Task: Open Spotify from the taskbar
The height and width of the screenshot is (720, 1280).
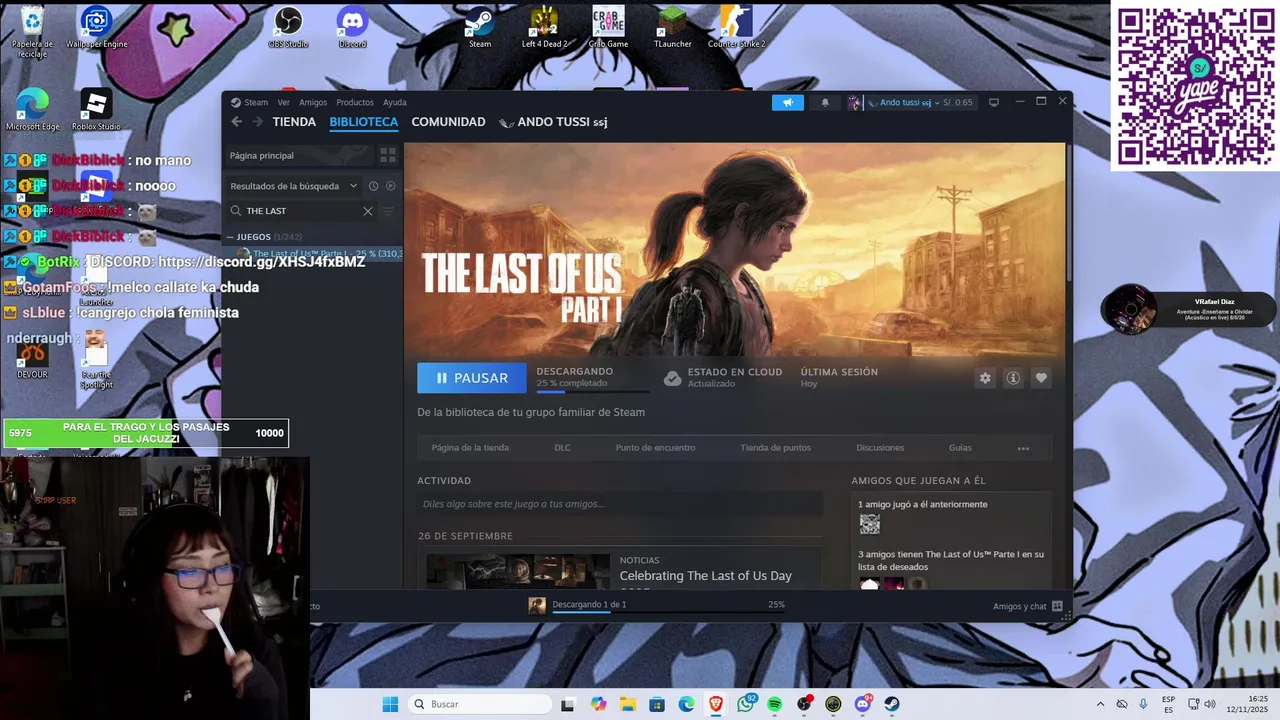Action: click(x=775, y=704)
